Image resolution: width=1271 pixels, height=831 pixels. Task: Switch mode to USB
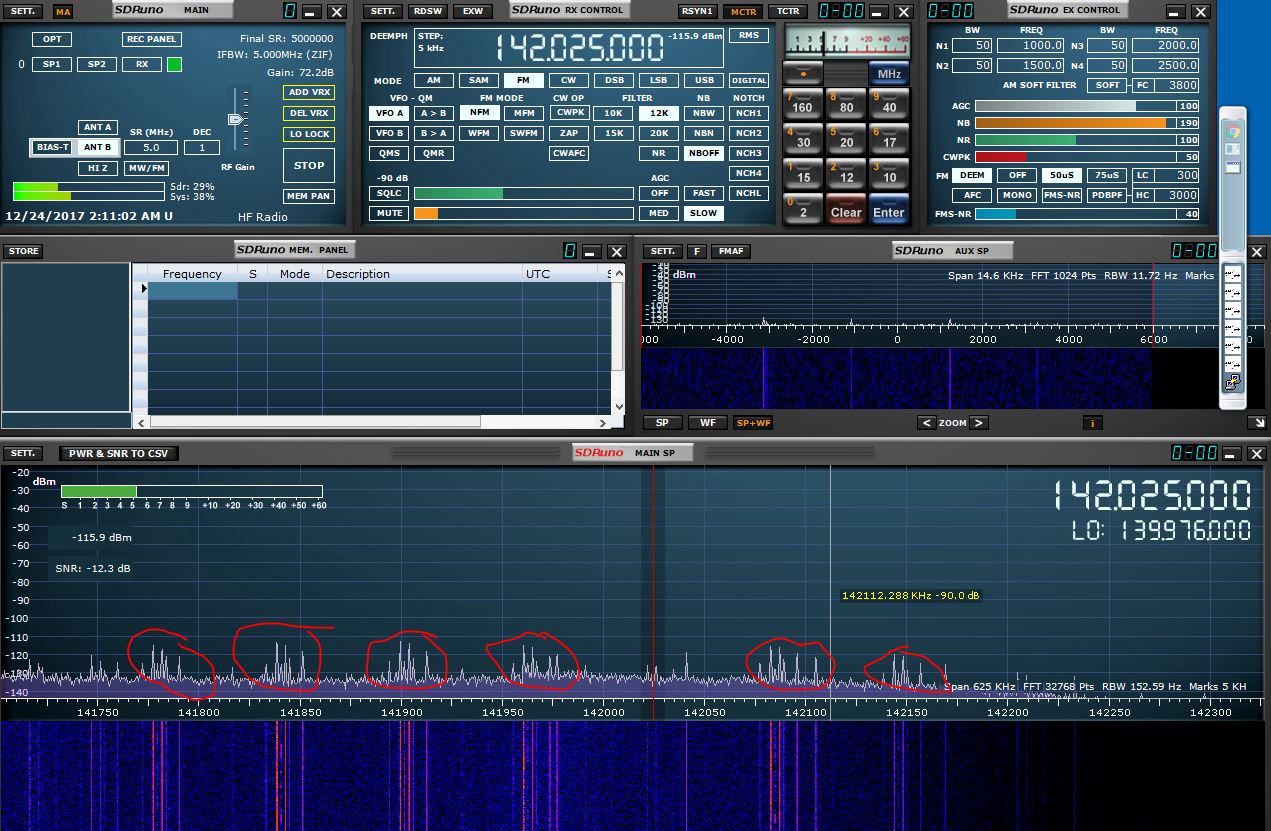tap(704, 80)
